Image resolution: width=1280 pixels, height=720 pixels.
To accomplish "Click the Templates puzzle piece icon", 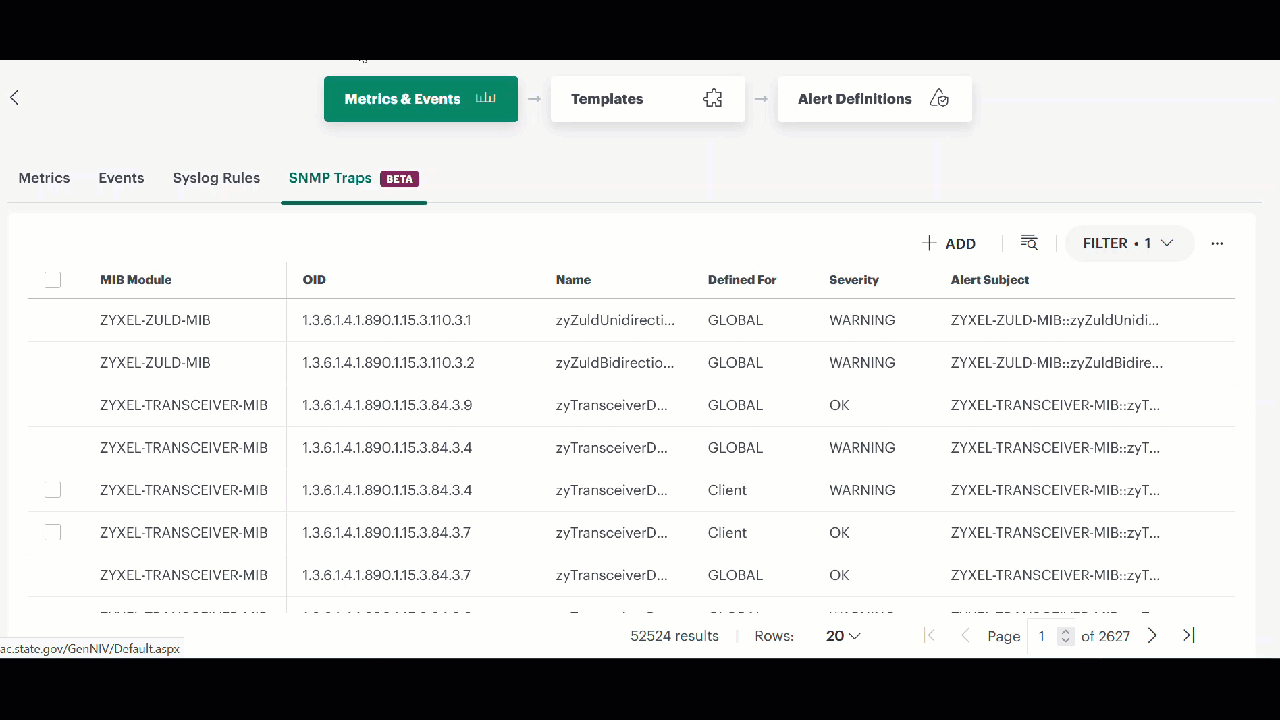I will coord(712,99).
